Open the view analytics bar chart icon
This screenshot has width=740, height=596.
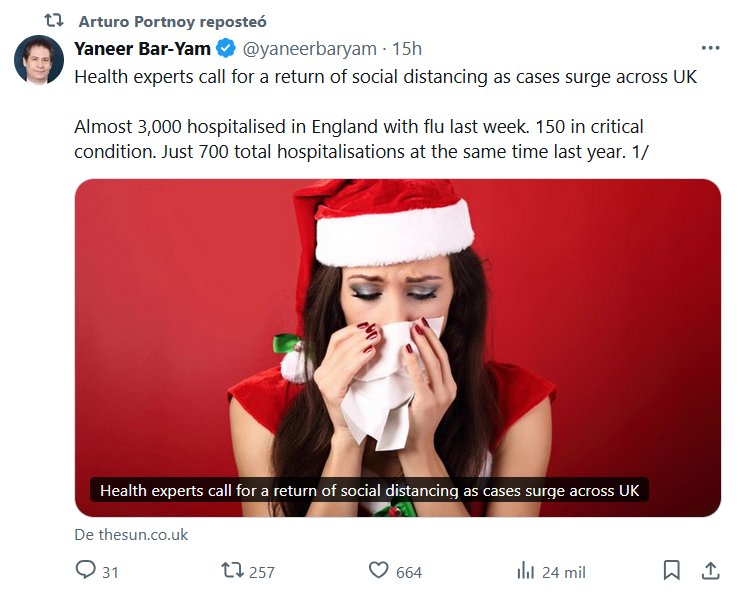tap(525, 571)
